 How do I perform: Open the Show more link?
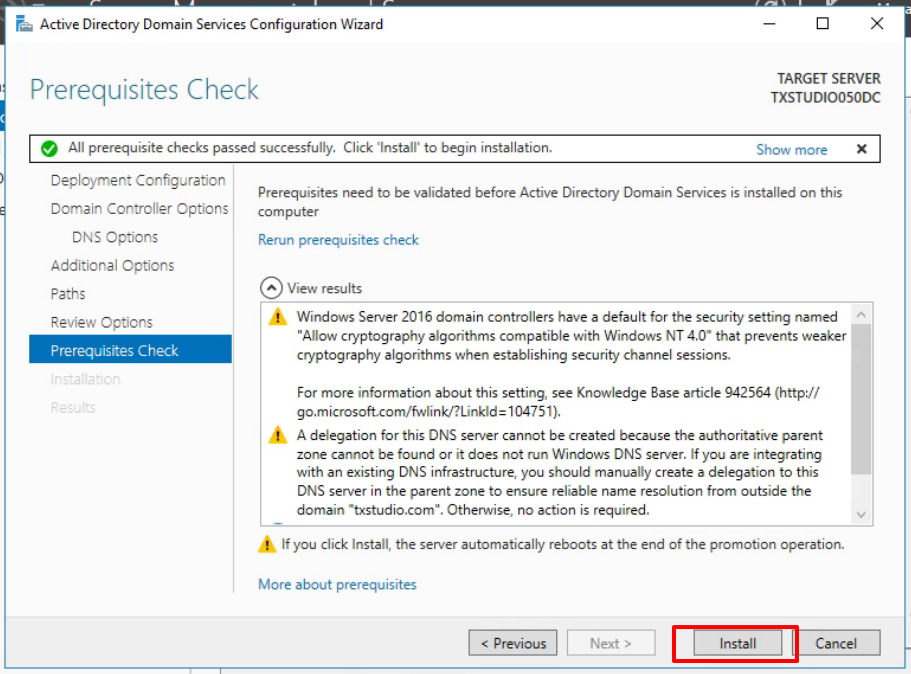791,150
